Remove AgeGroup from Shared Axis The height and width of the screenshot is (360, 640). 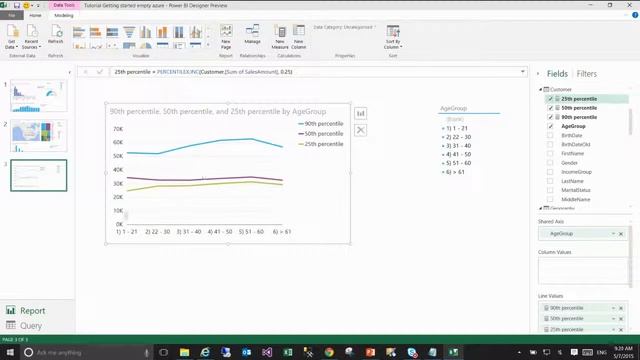click(x=621, y=234)
